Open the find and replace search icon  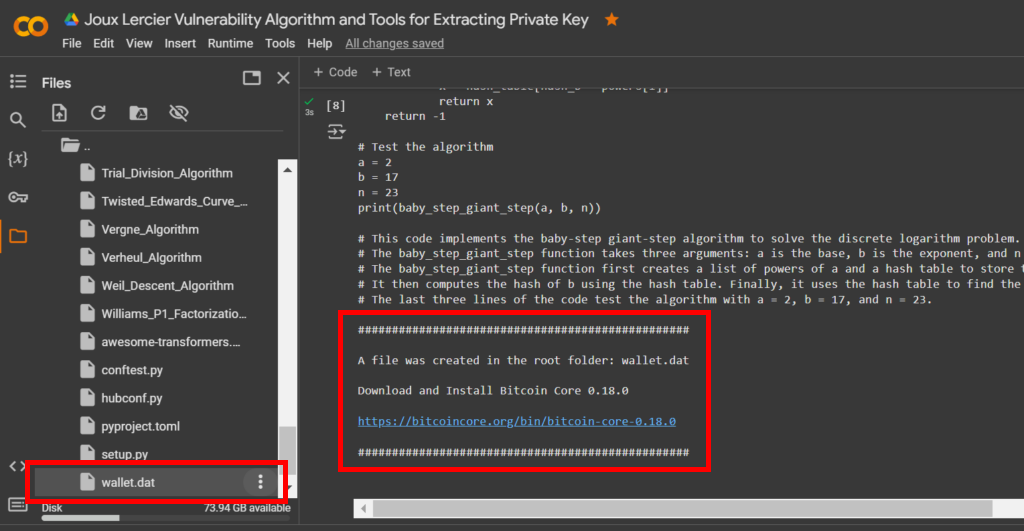tap(18, 120)
